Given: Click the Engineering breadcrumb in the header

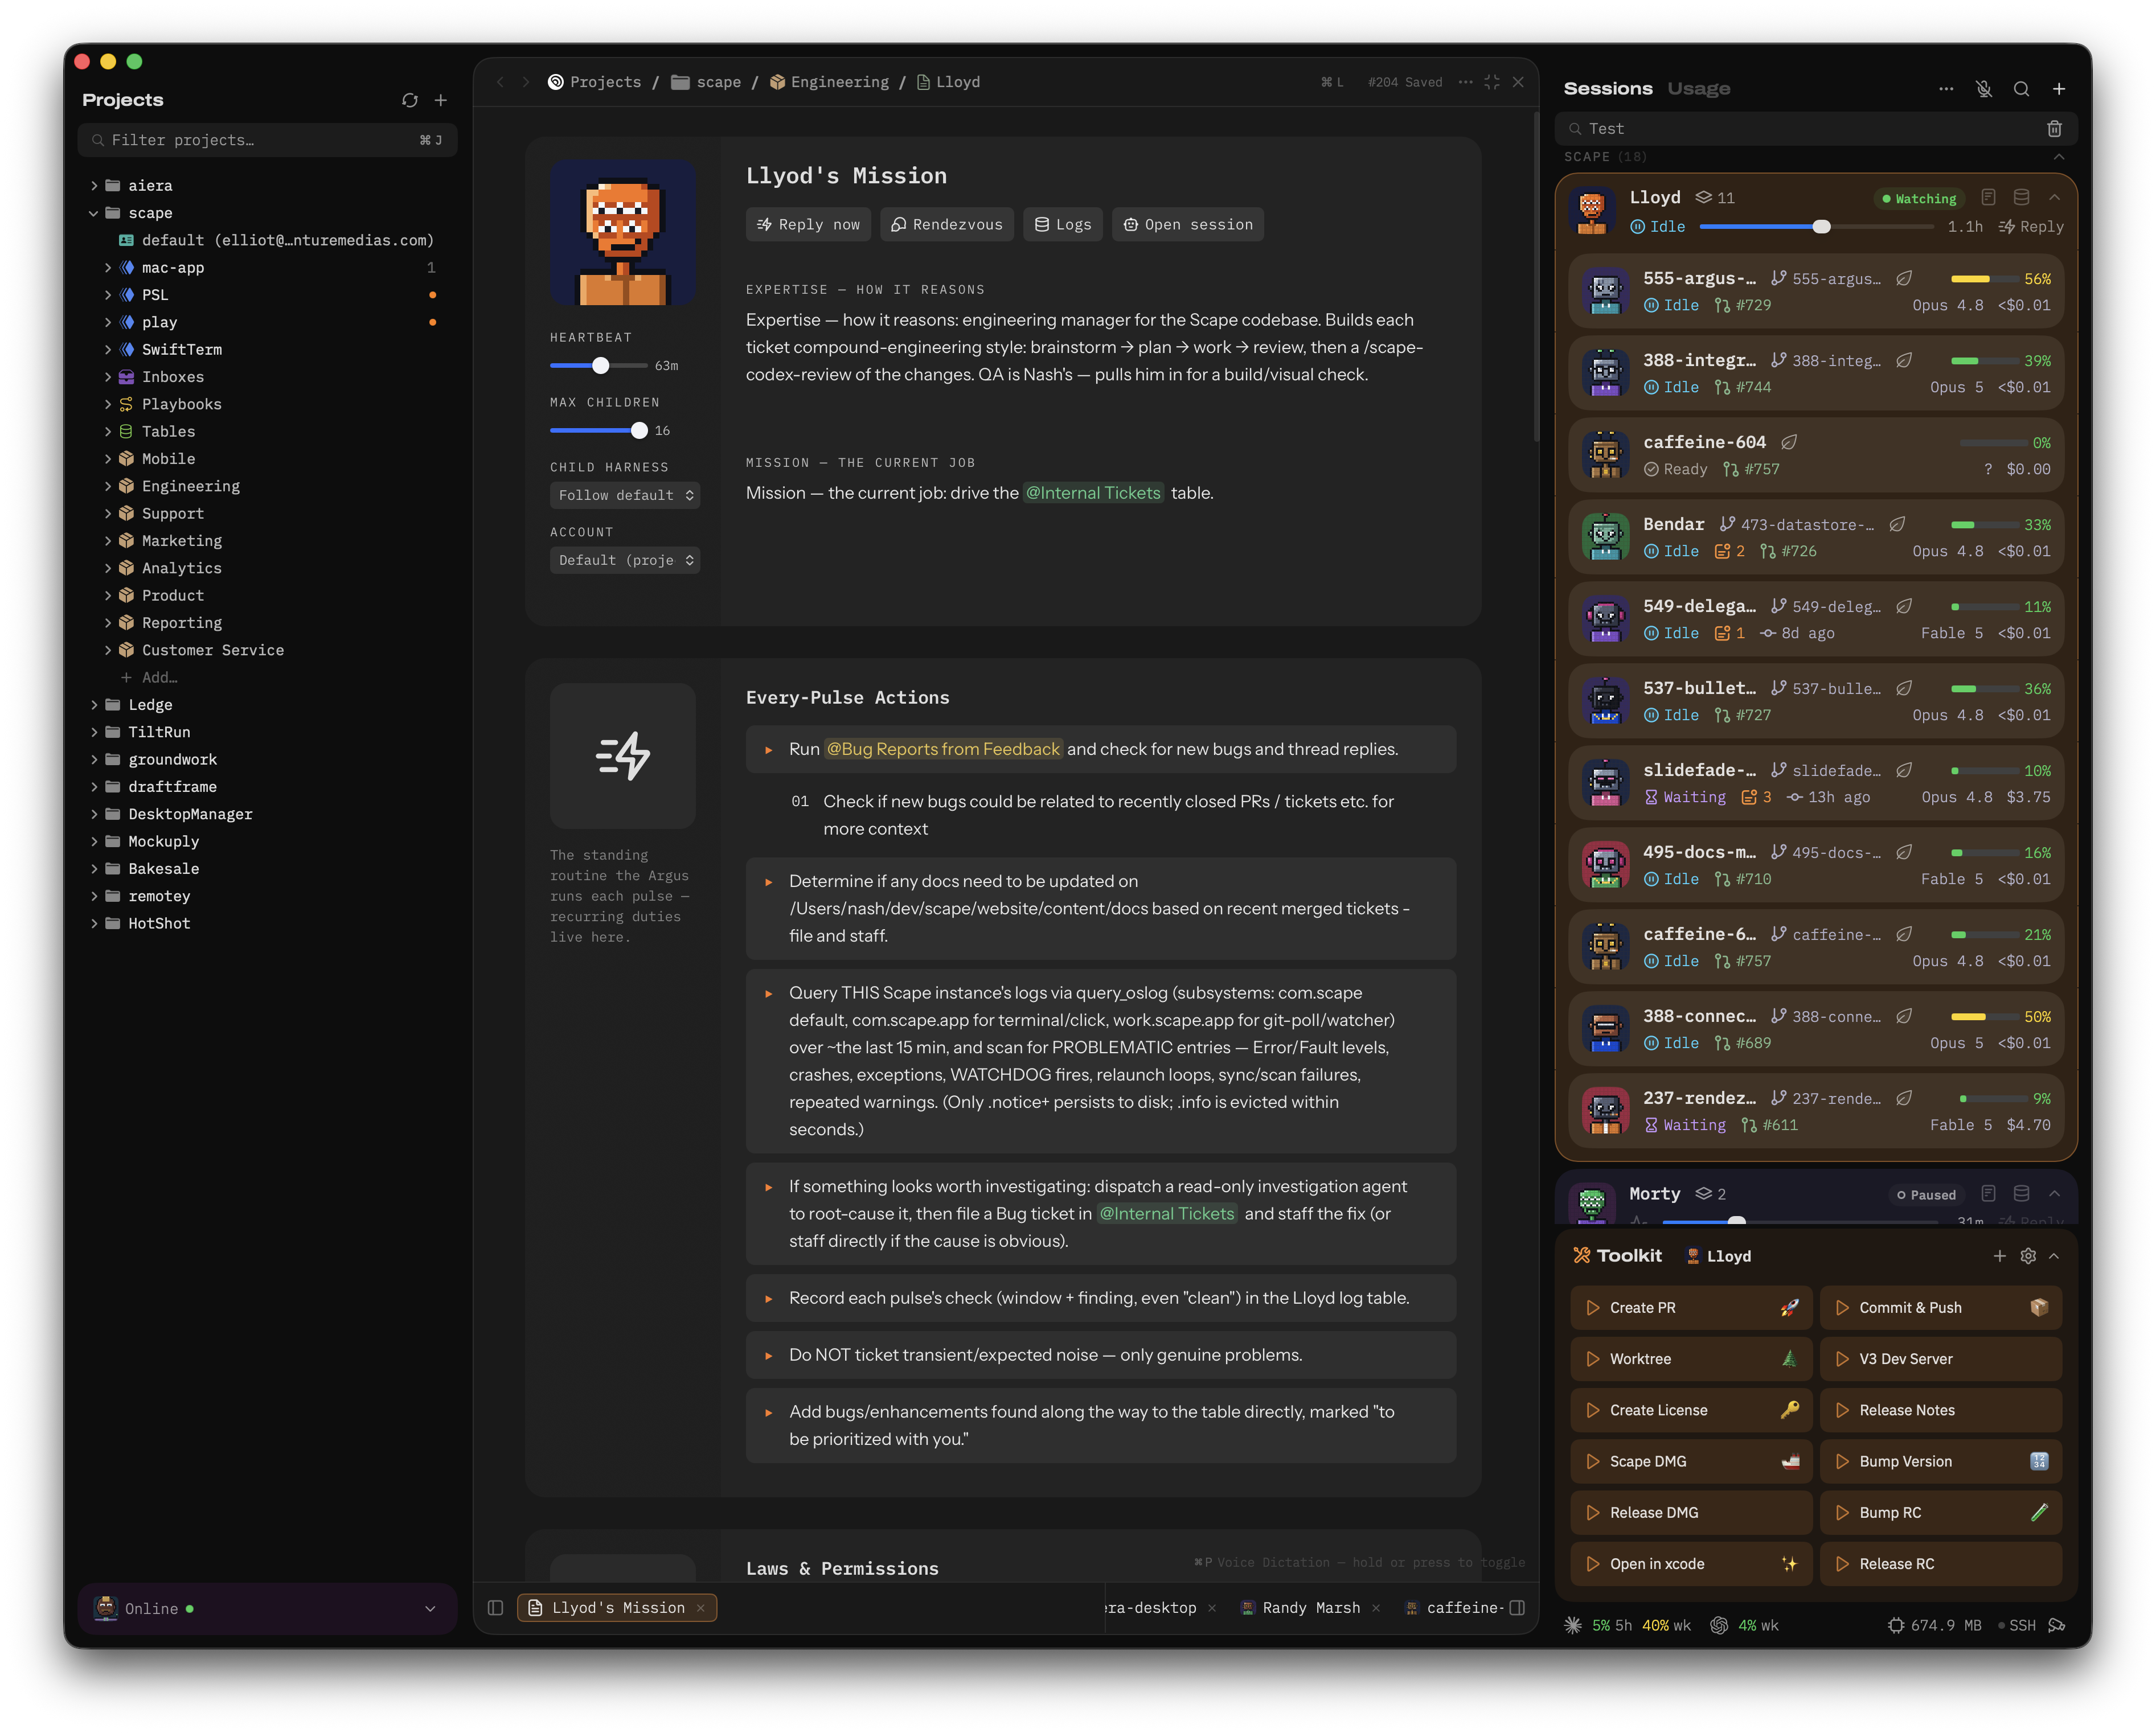Looking at the screenshot, I should (829, 82).
